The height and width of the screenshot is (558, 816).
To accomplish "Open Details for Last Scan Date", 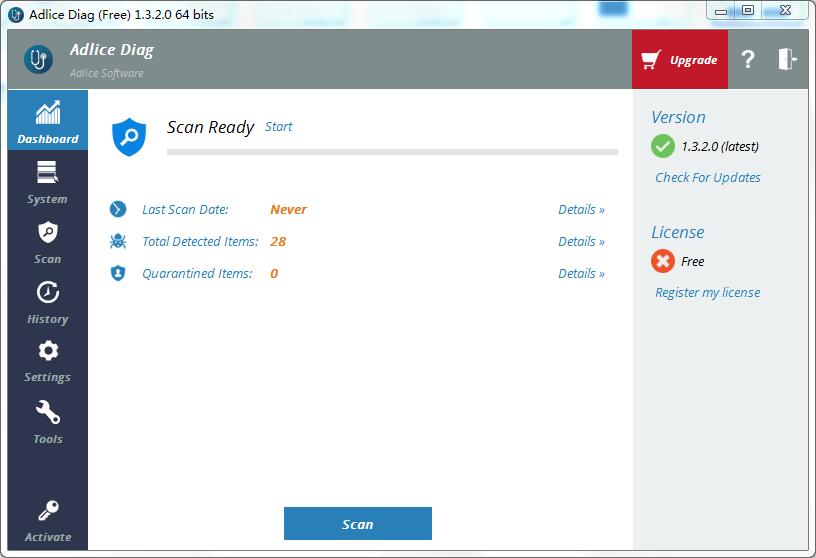I will click(581, 209).
